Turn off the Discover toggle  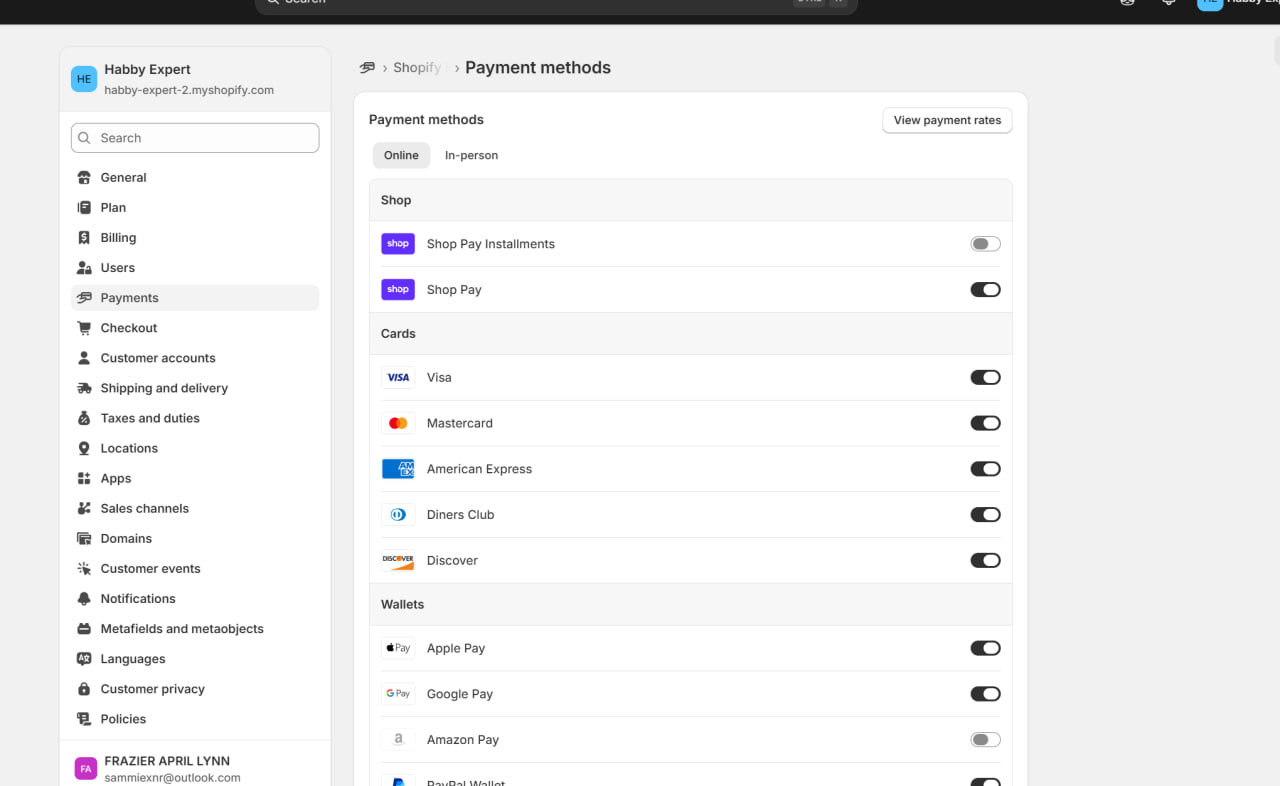coord(985,561)
